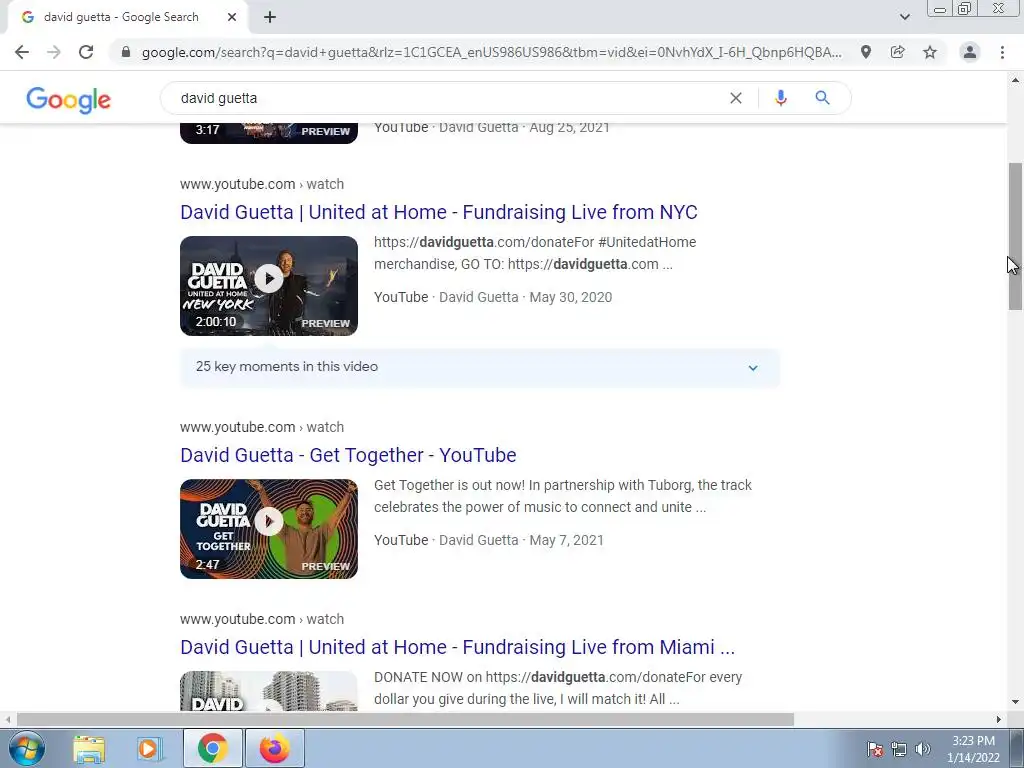The width and height of the screenshot is (1024, 768).
Task: Click the horizontal scroll right arrow
Action: [999, 720]
